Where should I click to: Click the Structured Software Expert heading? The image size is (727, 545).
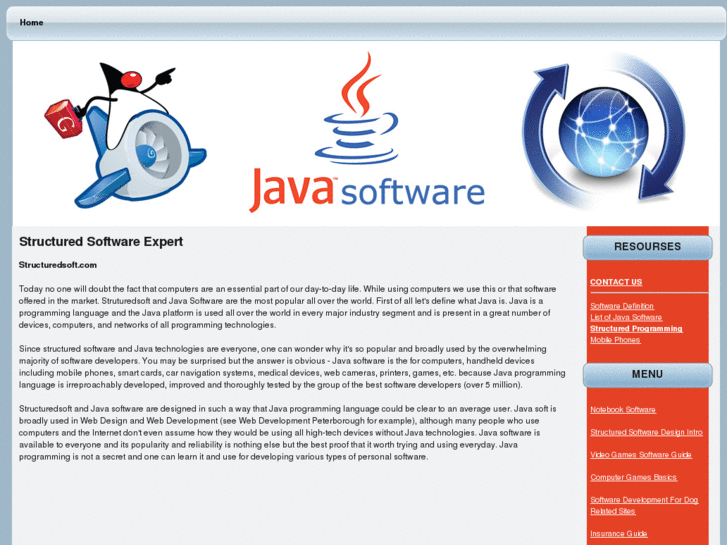point(101,242)
